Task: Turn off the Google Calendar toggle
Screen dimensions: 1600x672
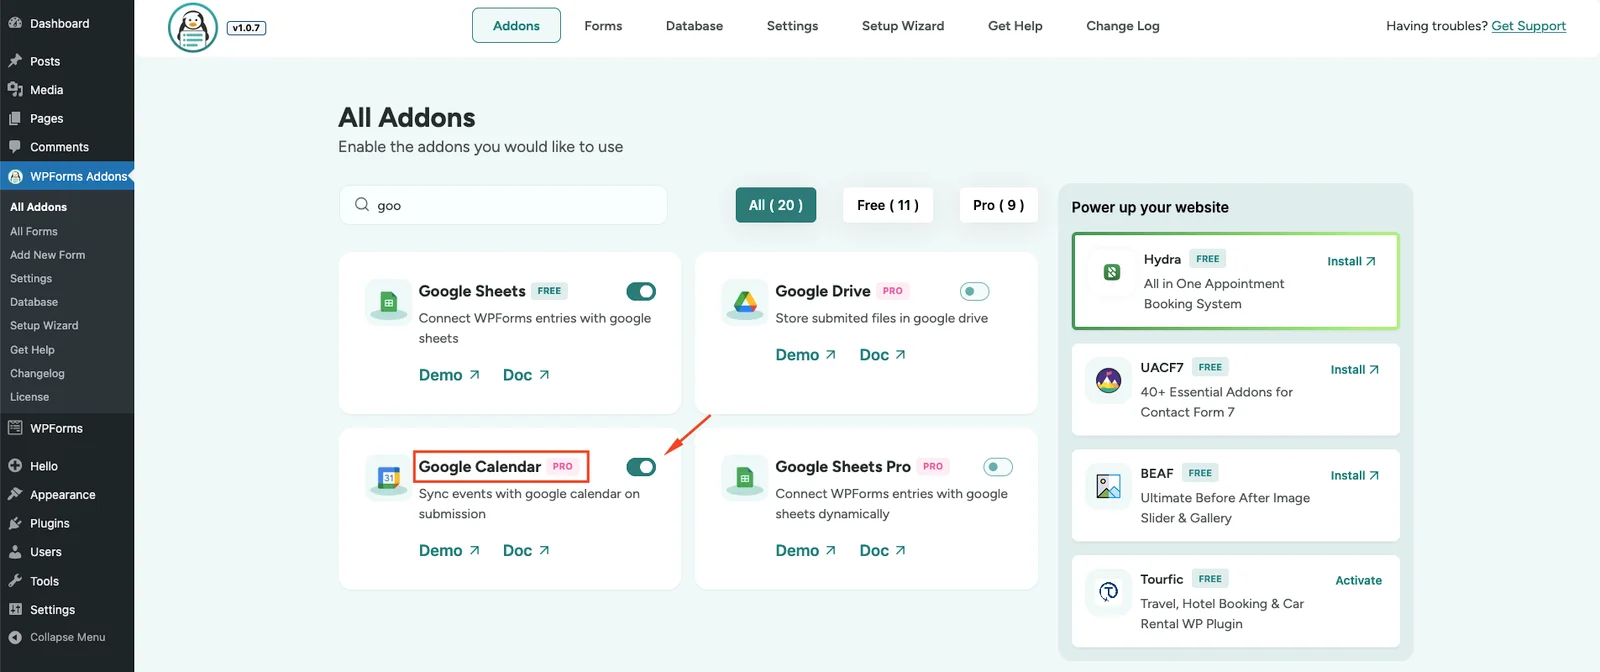Action: tap(641, 467)
